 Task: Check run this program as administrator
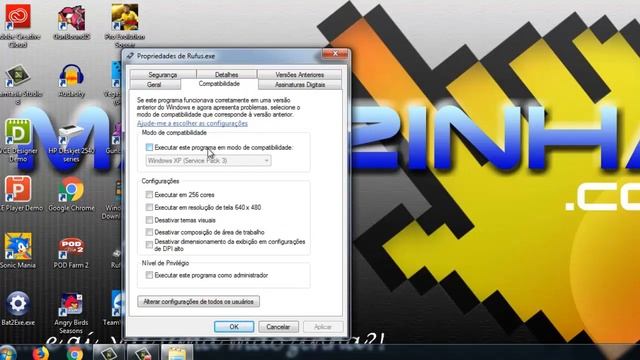click(x=149, y=275)
